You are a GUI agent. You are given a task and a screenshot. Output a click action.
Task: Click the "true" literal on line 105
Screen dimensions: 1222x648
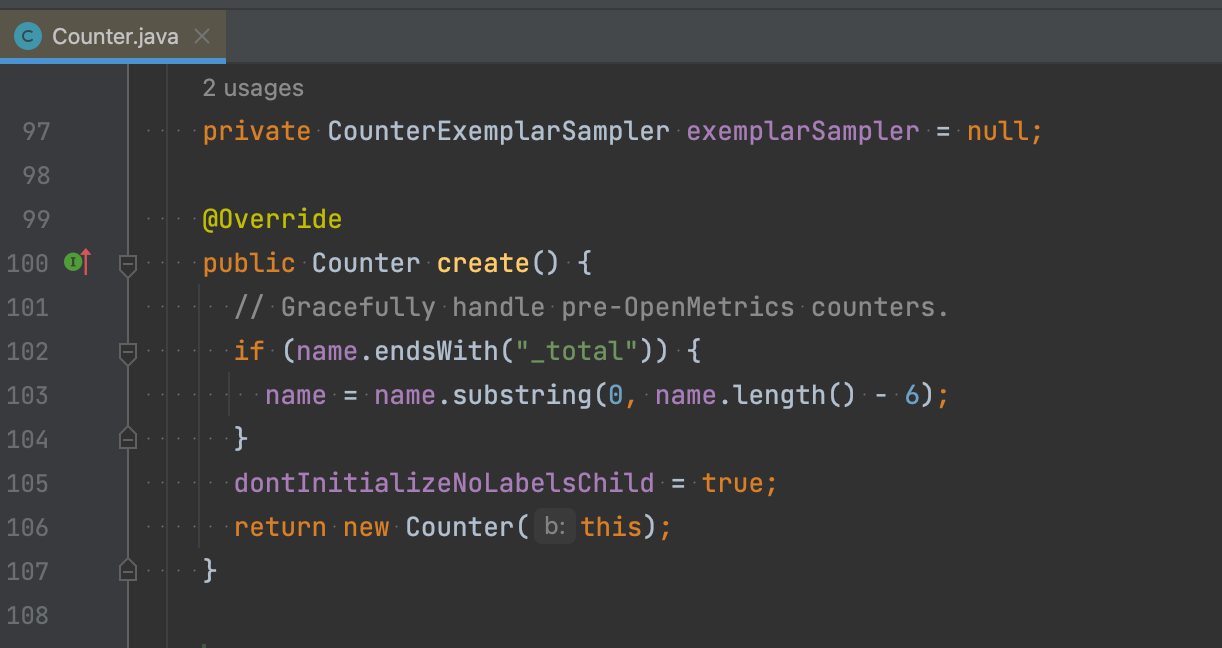click(733, 483)
